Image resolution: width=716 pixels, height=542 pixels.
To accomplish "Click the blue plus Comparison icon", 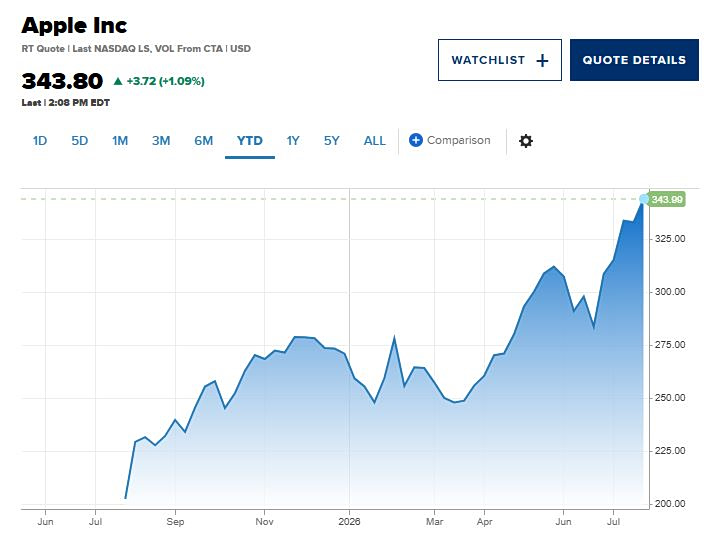I will (x=416, y=140).
